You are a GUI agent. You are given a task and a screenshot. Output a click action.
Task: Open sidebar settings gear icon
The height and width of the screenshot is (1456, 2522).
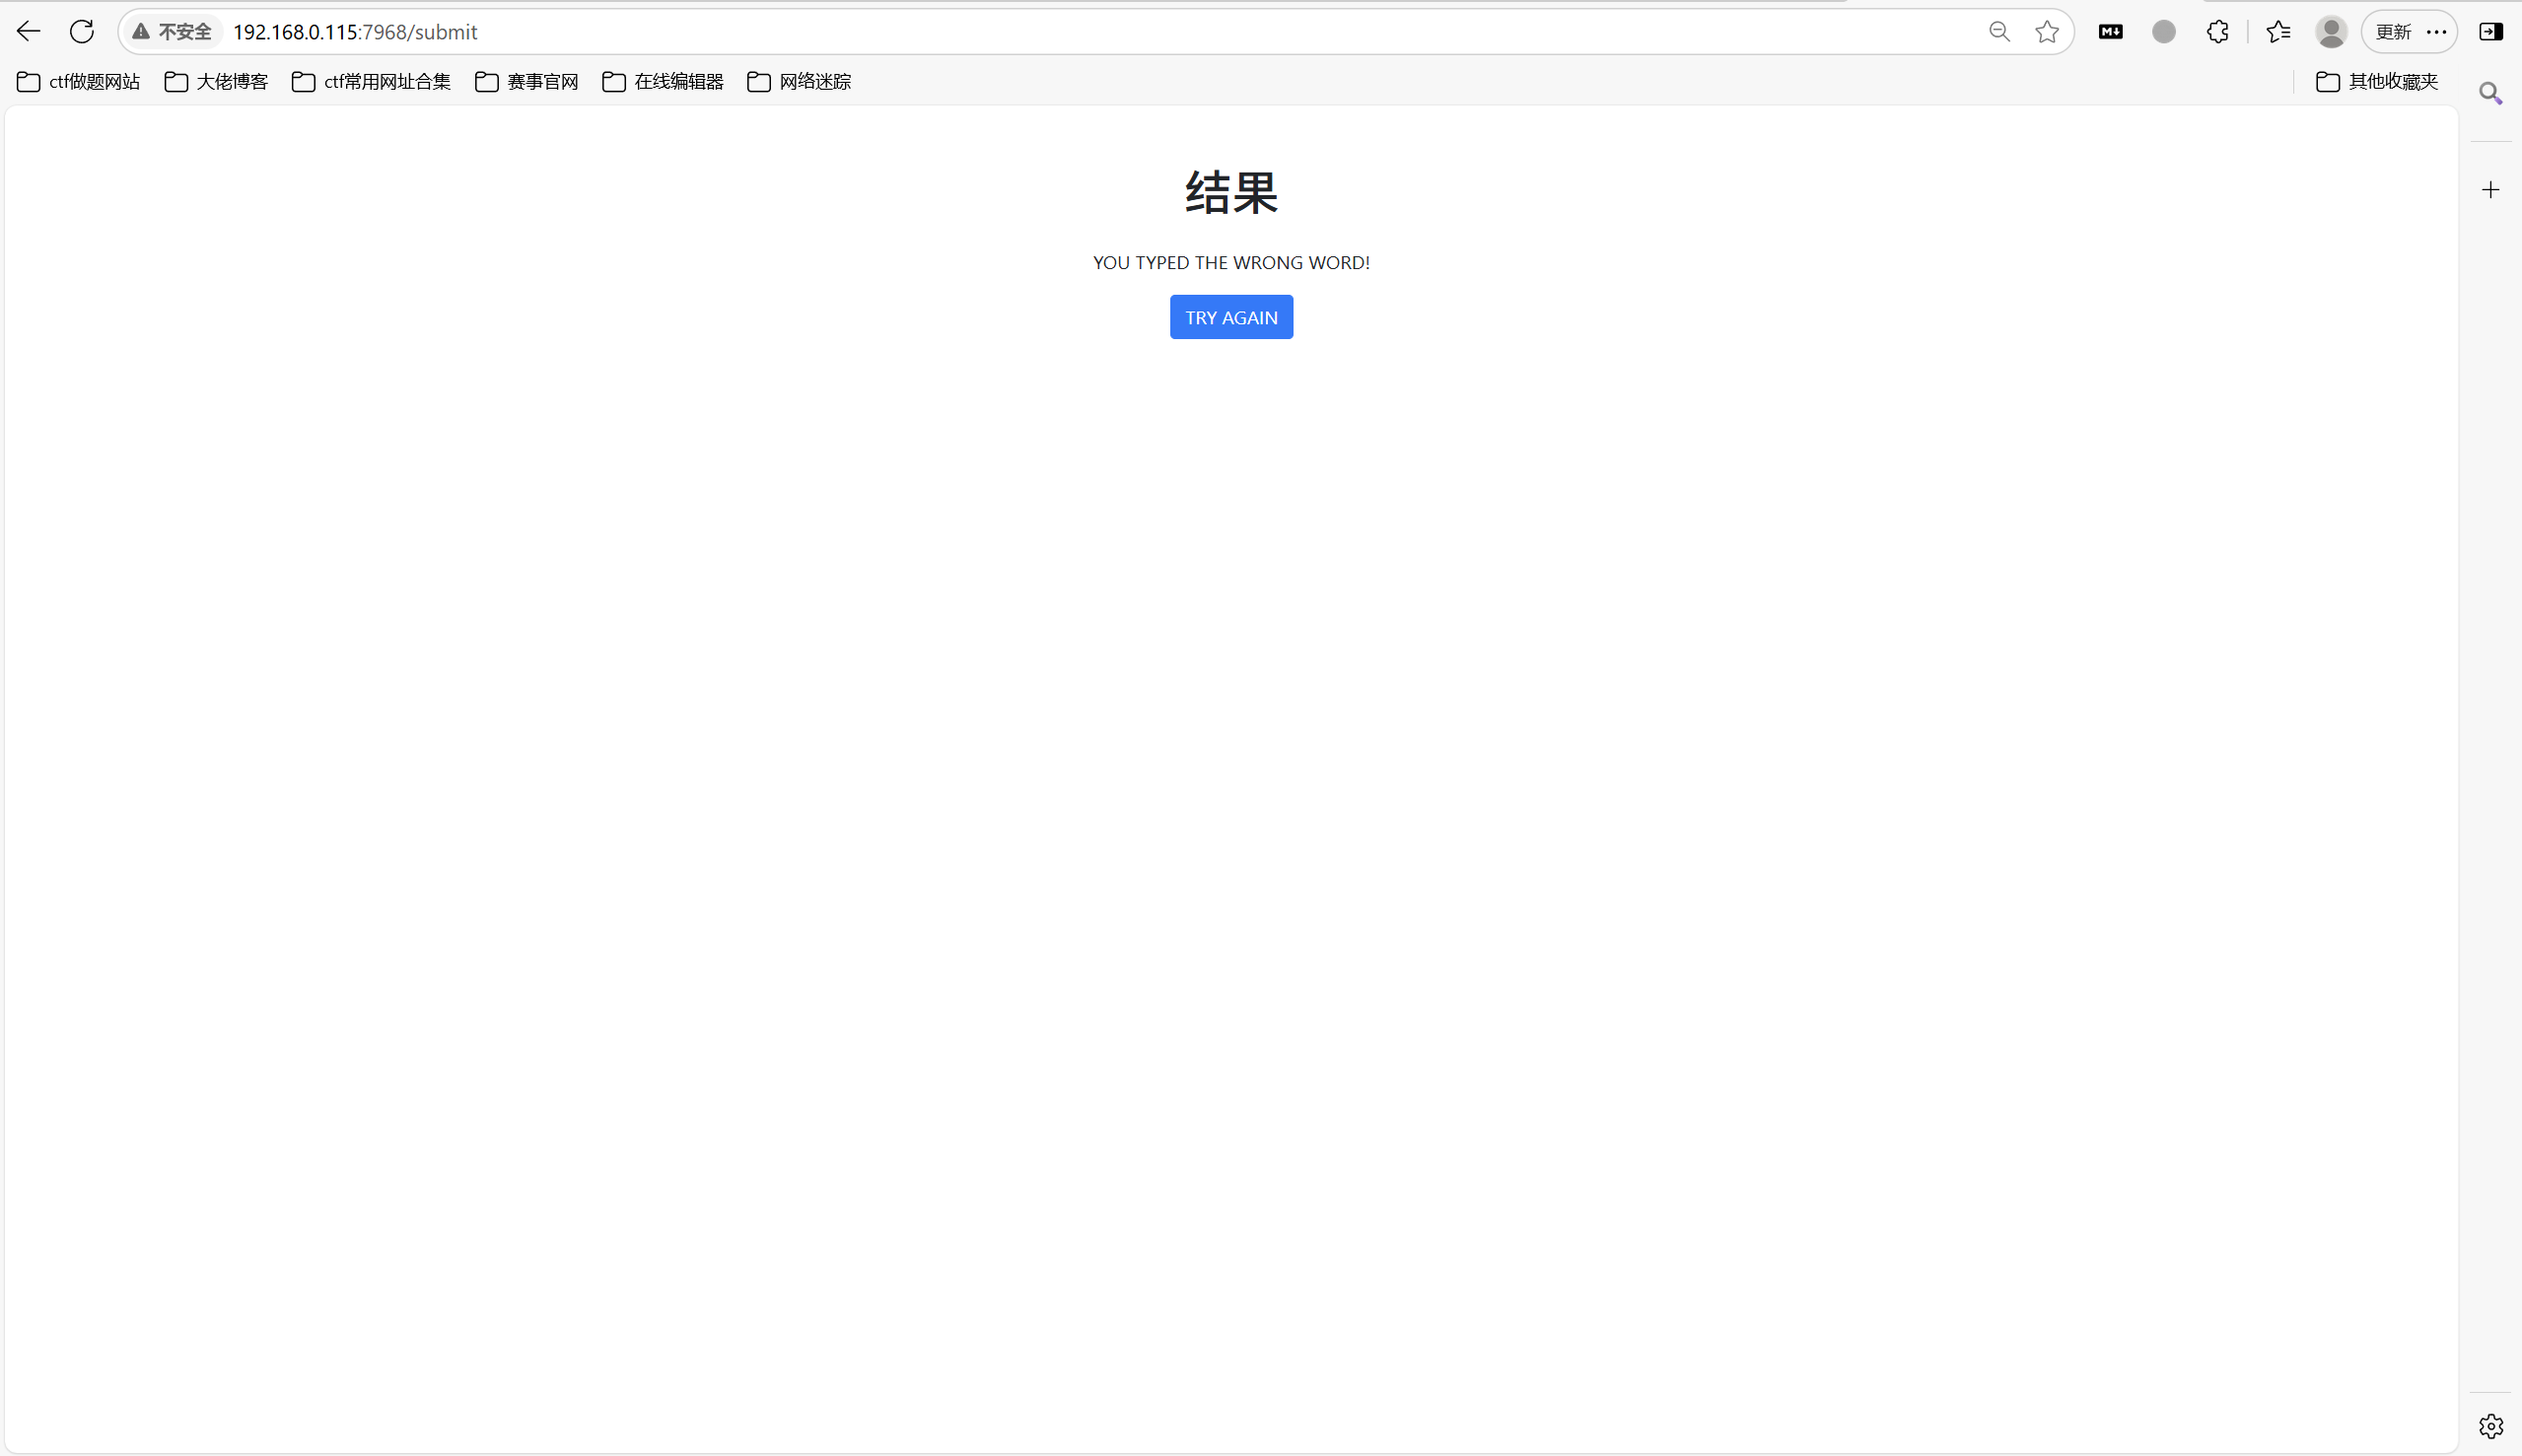point(2491,1426)
